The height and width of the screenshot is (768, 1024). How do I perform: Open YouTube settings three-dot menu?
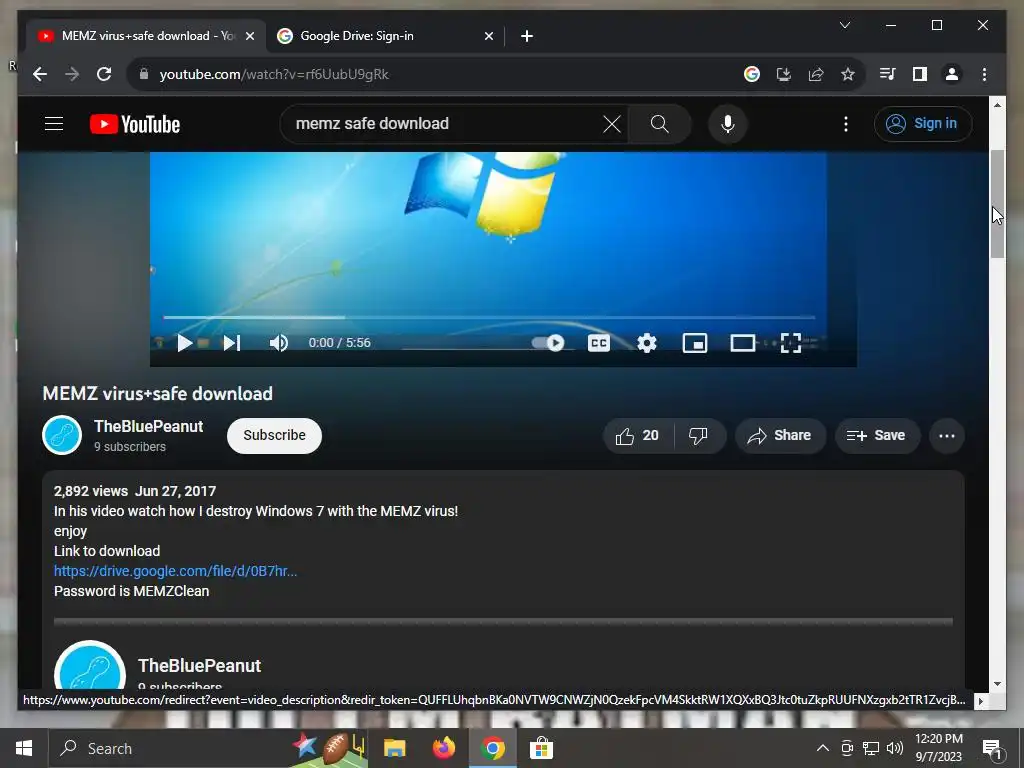(846, 123)
